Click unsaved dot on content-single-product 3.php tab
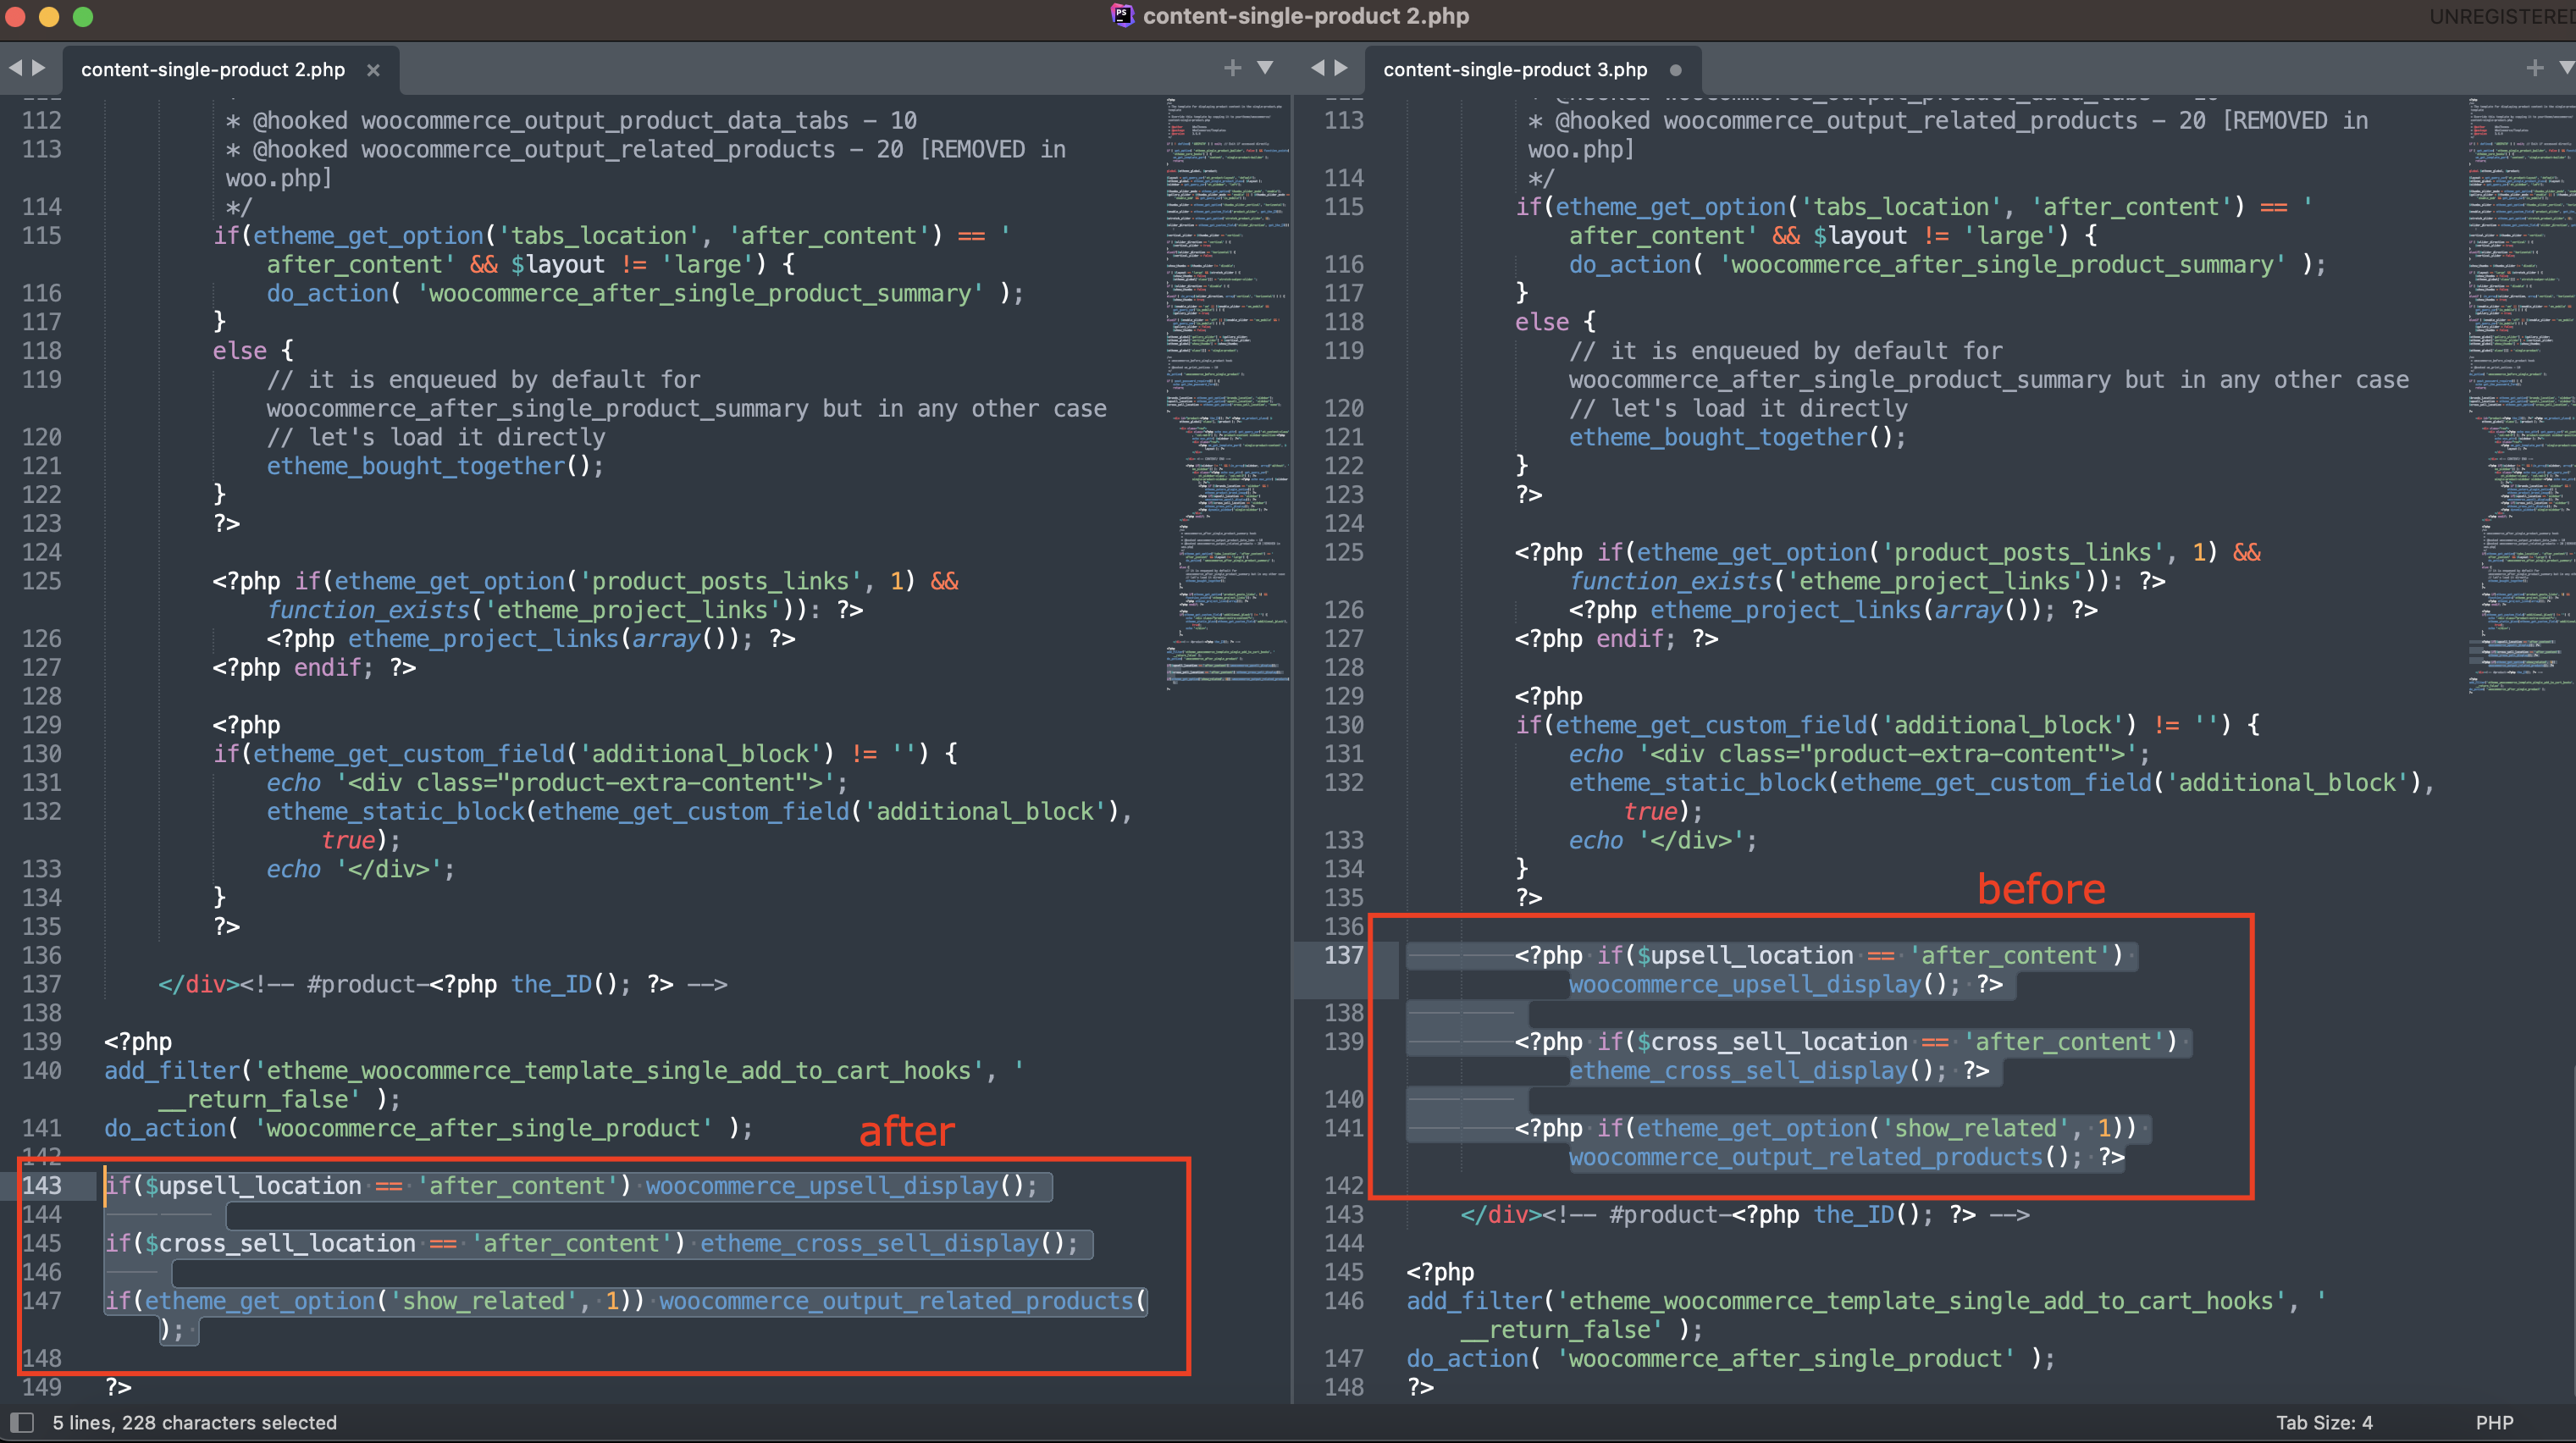This screenshot has width=2576, height=1443. point(1675,70)
